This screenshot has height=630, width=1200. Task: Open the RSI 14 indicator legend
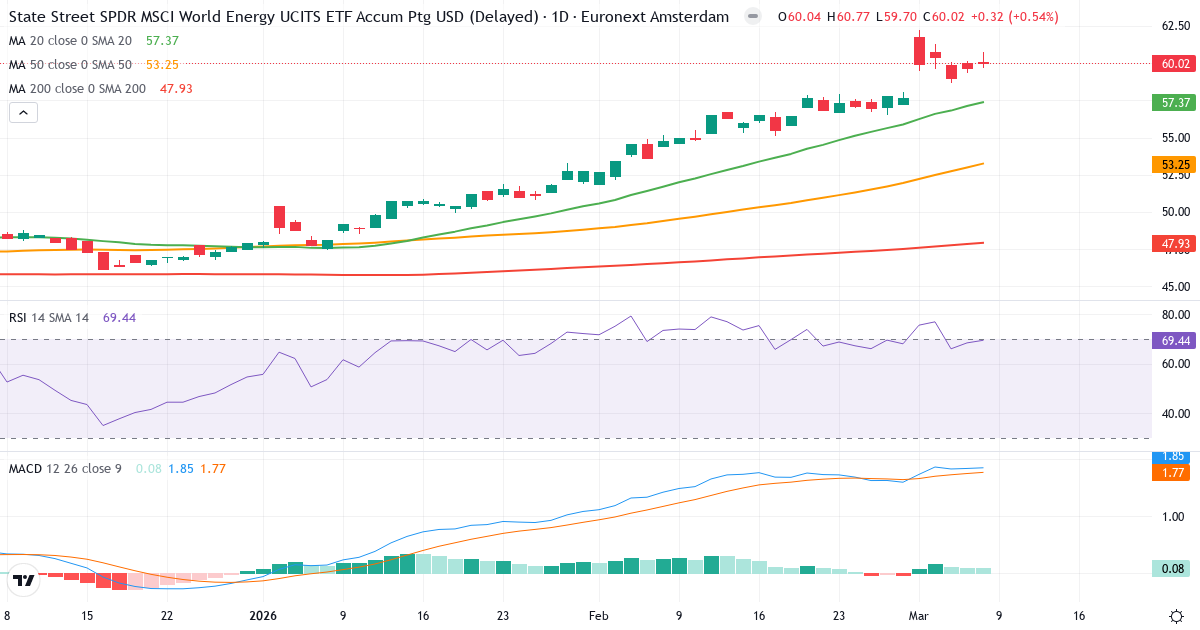click(x=48, y=318)
